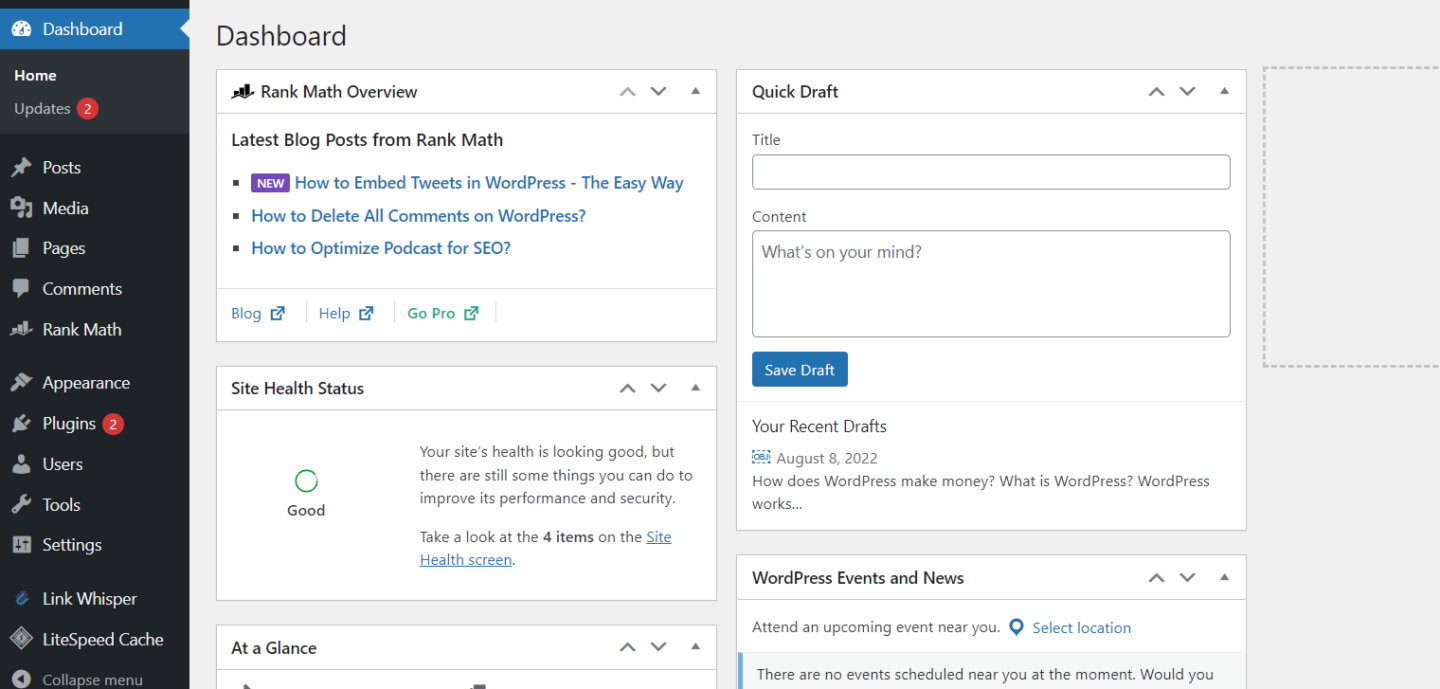
Task: Click the Good site health circle indicator
Action: click(306, 481)
